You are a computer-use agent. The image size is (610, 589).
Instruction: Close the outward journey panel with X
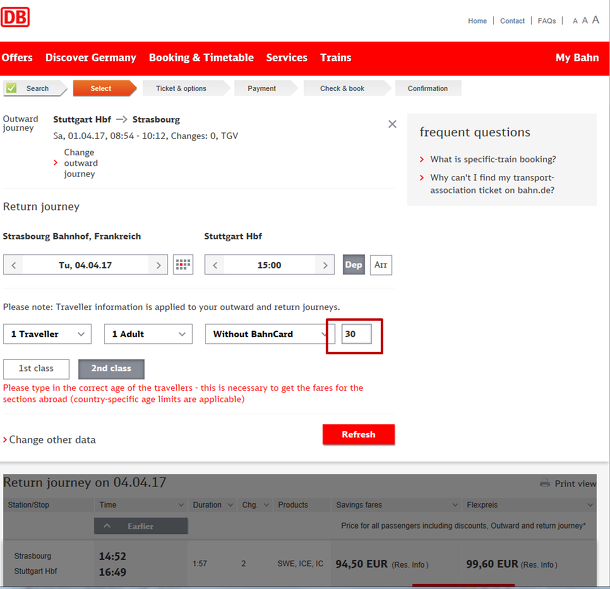pyautogui.click(x=392, y=124)
